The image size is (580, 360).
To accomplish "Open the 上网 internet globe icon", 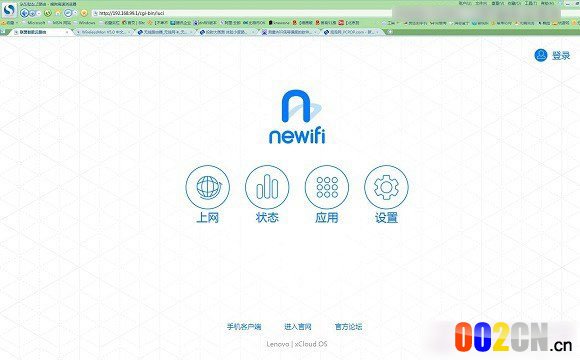I will pyautogui.click(x=208, y=187).
